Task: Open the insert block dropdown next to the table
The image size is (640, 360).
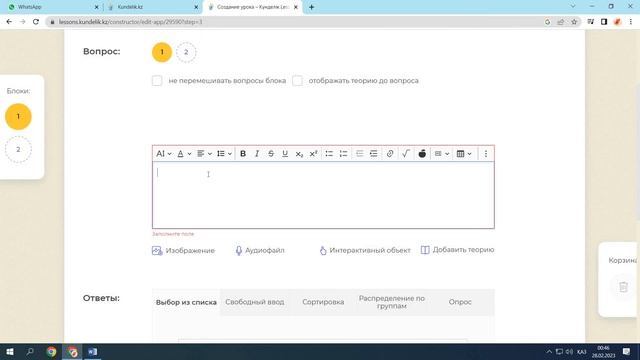Action: pyautogui.click(x=442, y=154)
